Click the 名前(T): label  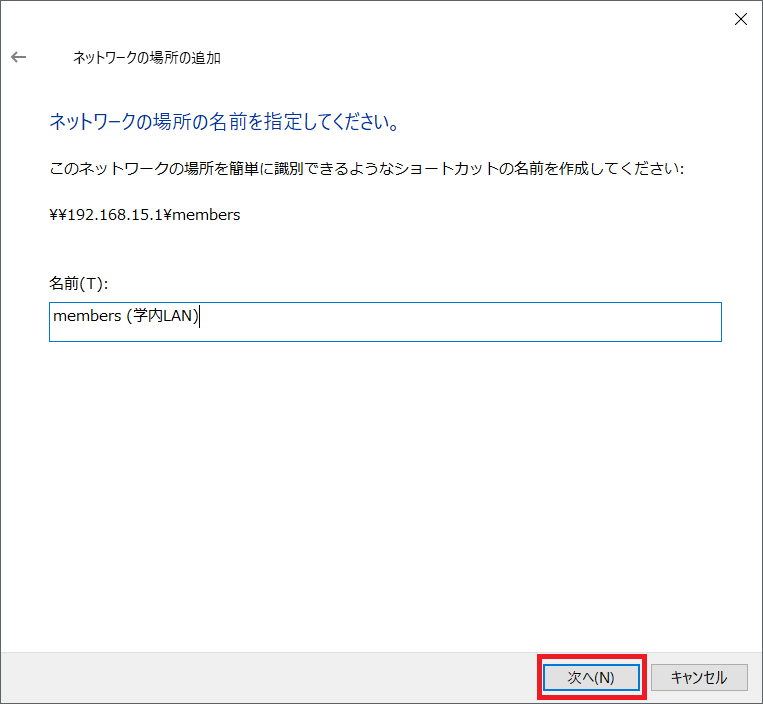78,284
